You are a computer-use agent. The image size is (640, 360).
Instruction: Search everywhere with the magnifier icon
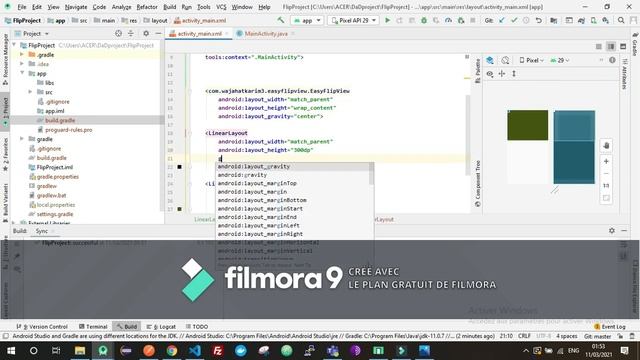tap(621, 20)
